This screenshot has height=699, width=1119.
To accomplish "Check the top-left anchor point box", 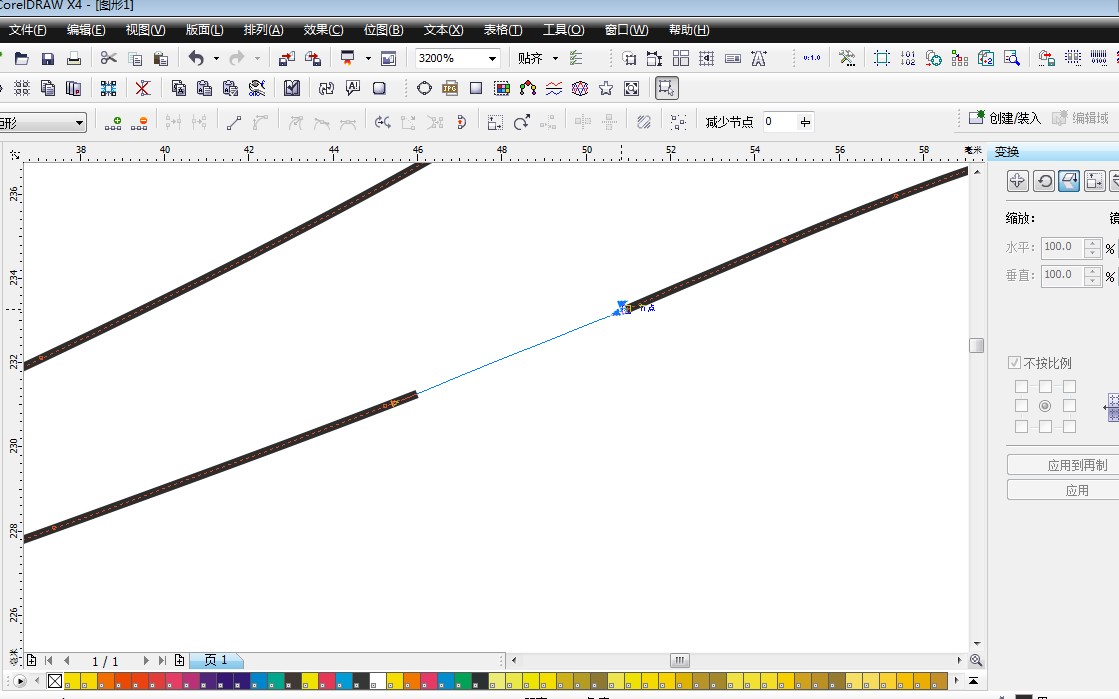I will pos(1021,386).
